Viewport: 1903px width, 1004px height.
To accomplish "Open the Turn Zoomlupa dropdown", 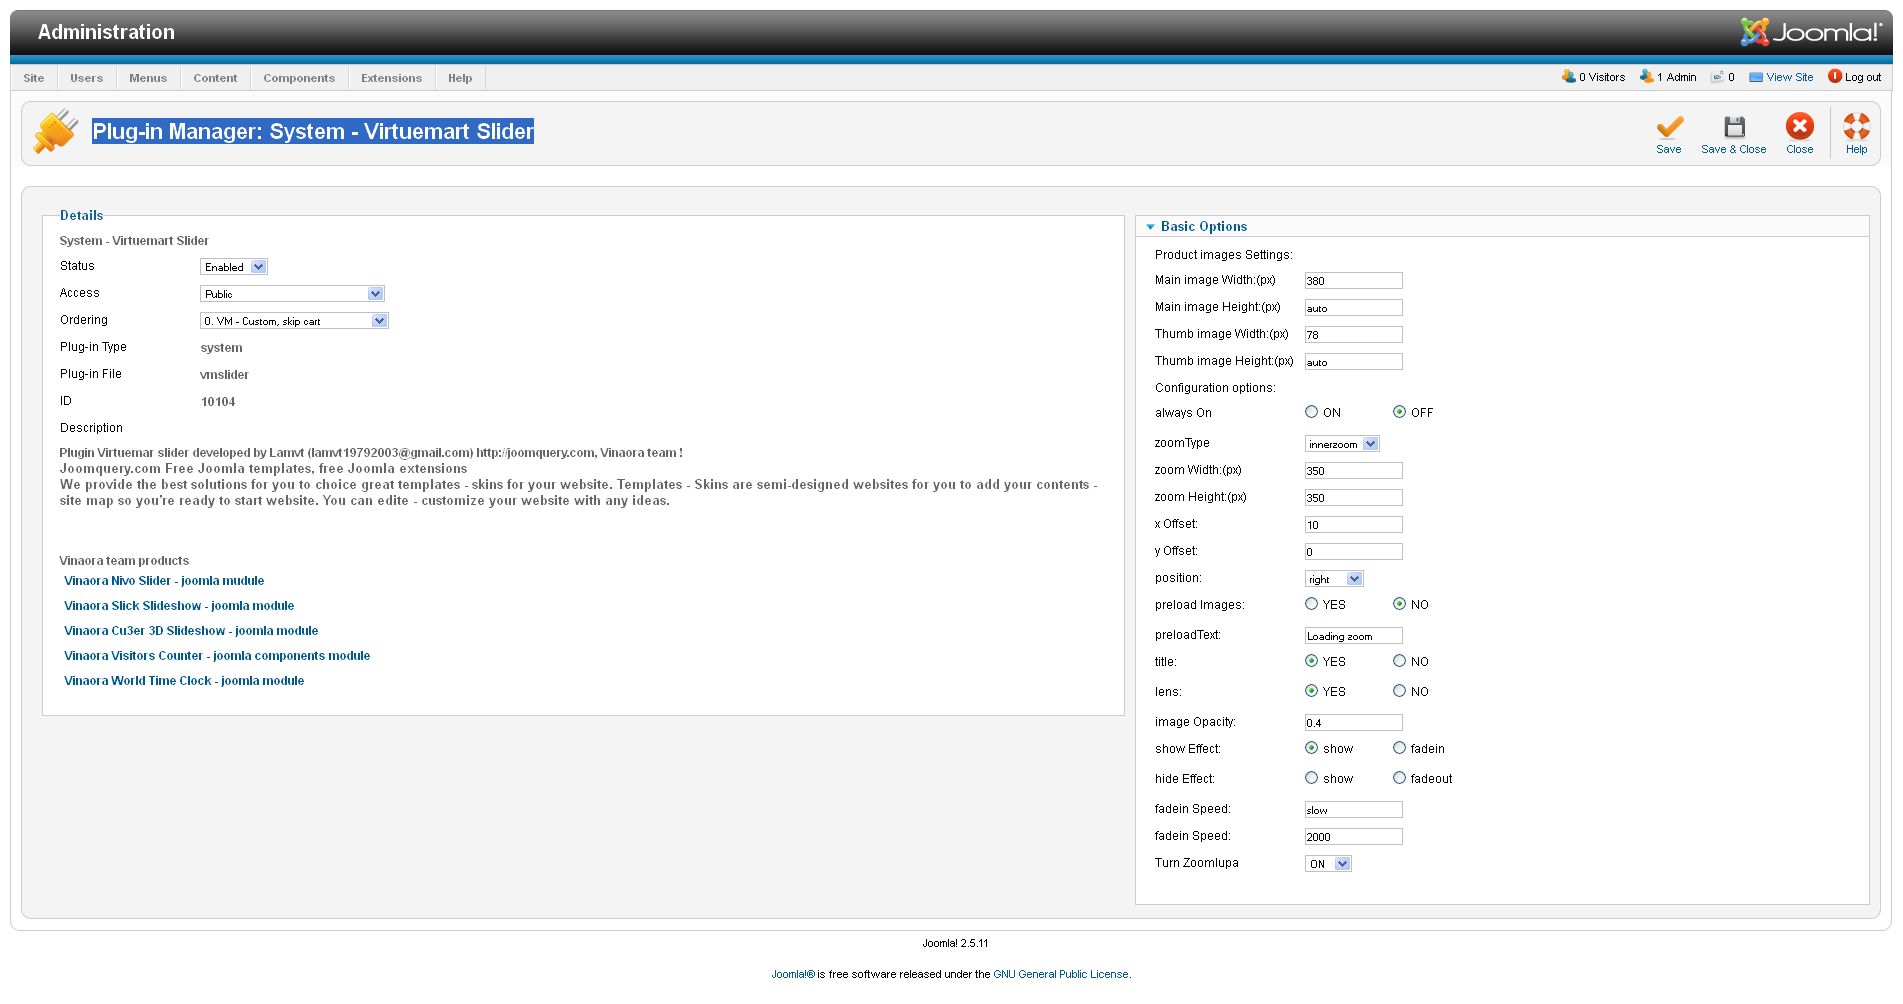I will [1328, 864].
